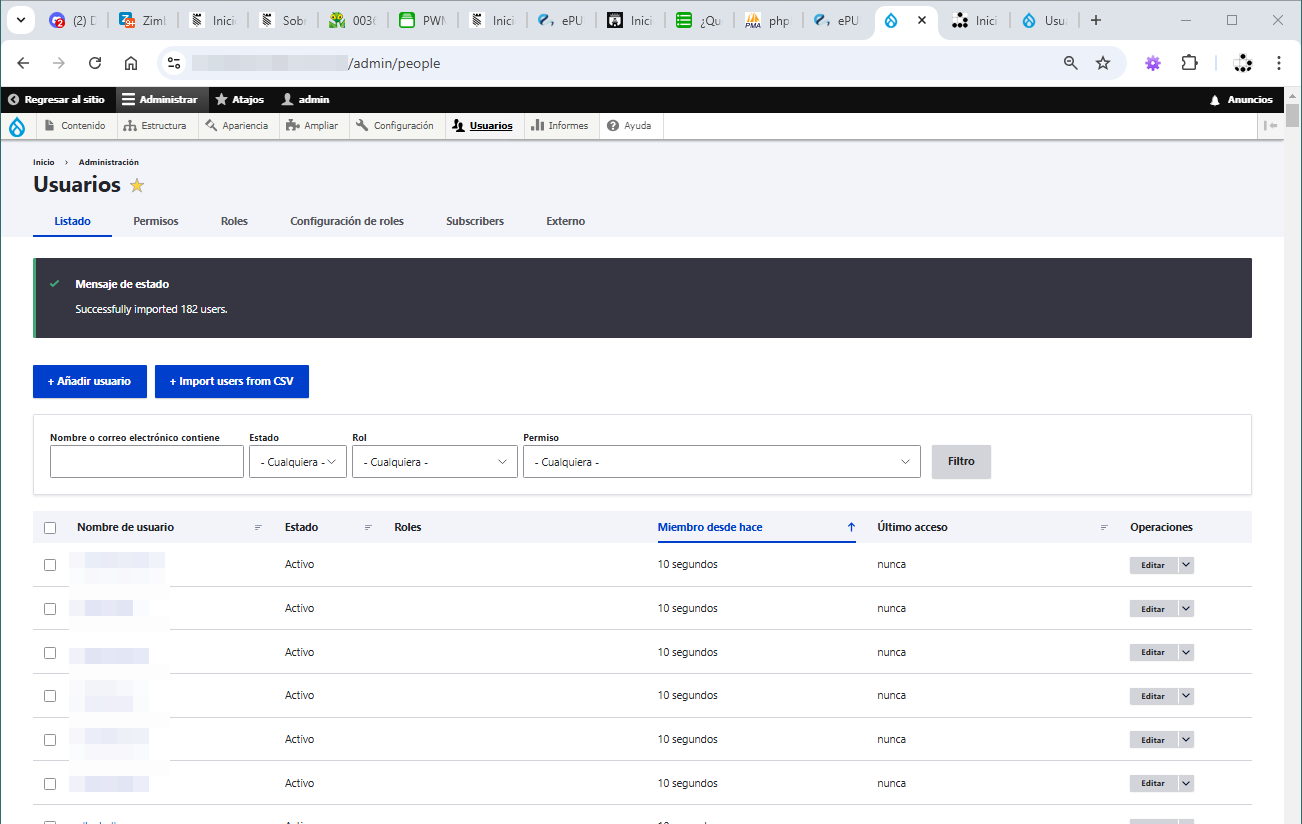1302x824 pixels.
Task: Switch to the Sobr browser tab
Action: tap(282, 20)
